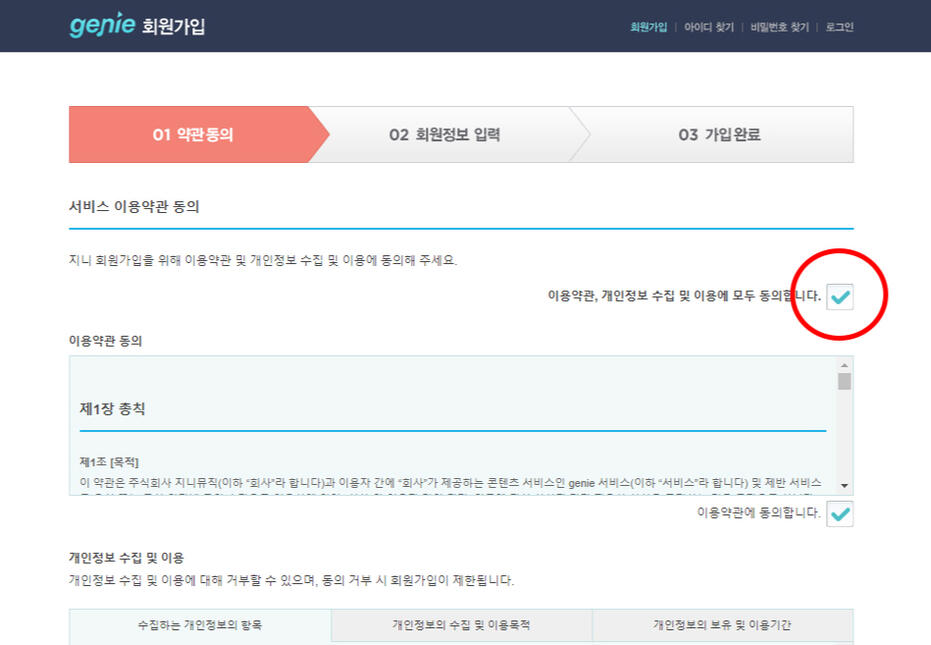Click the 로그인 link

[839, 27]
